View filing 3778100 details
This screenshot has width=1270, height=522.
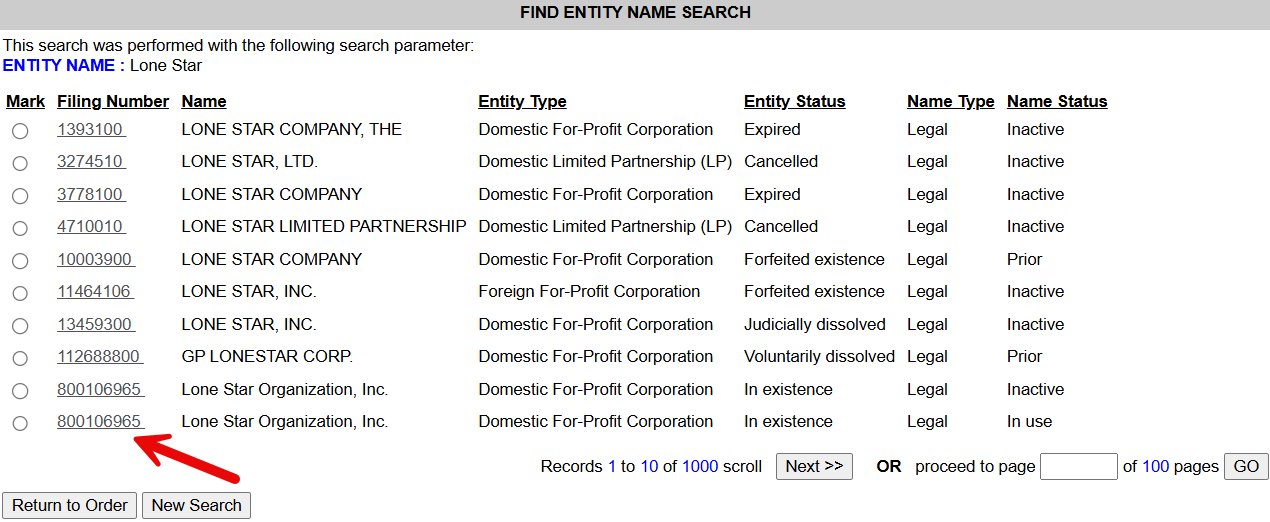(x=91, y=195)
